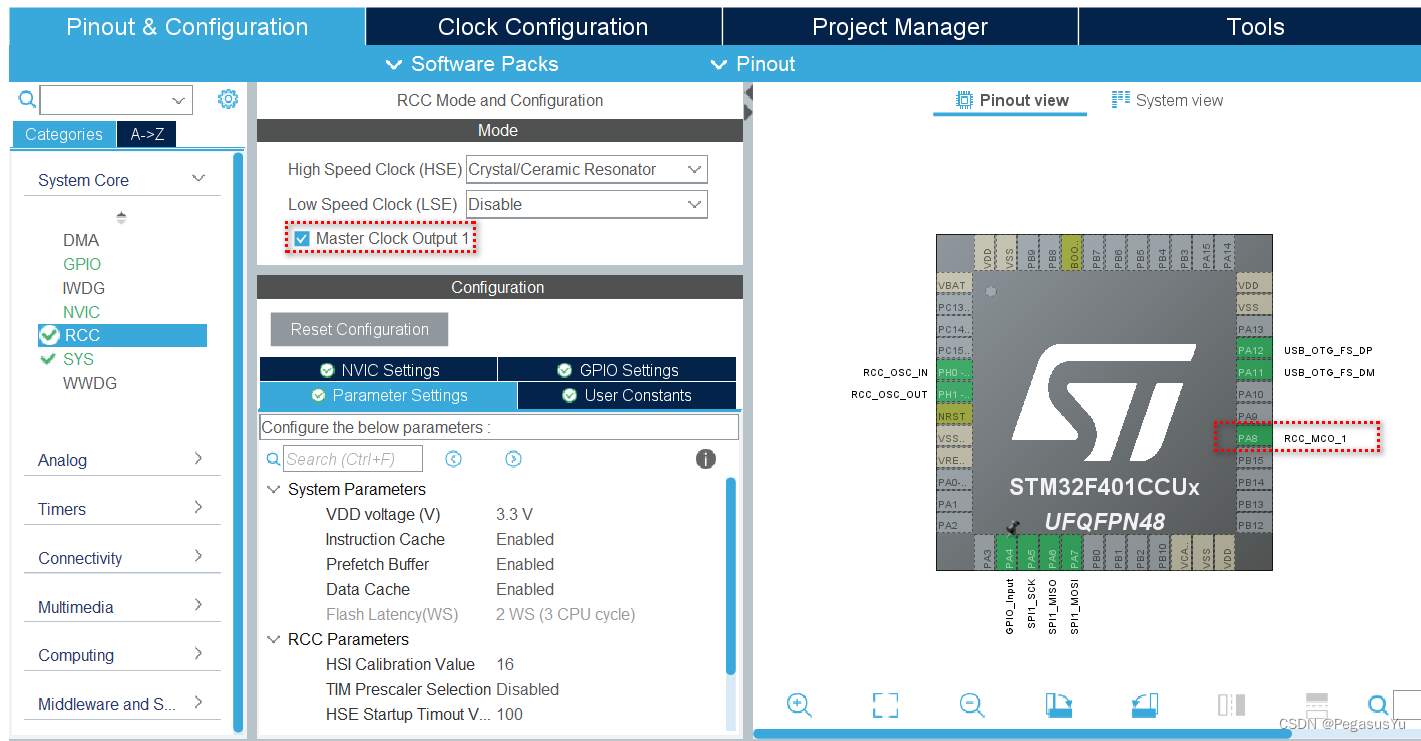Click the magnifier beside parameter search box
The width and height of the screenshot is (1421, 741).
[273, 459]
